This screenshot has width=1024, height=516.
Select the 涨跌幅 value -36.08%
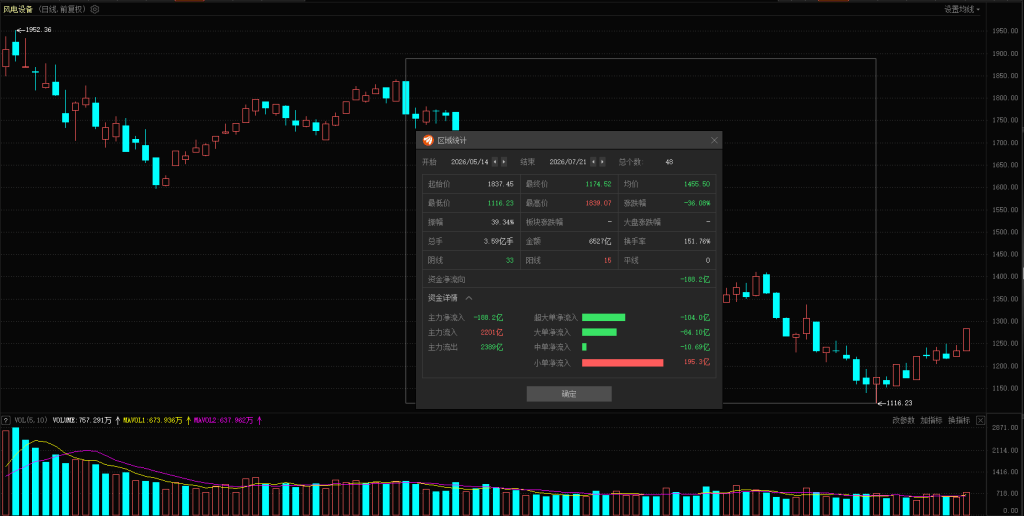pyautogui.click(x=697, y=204)
